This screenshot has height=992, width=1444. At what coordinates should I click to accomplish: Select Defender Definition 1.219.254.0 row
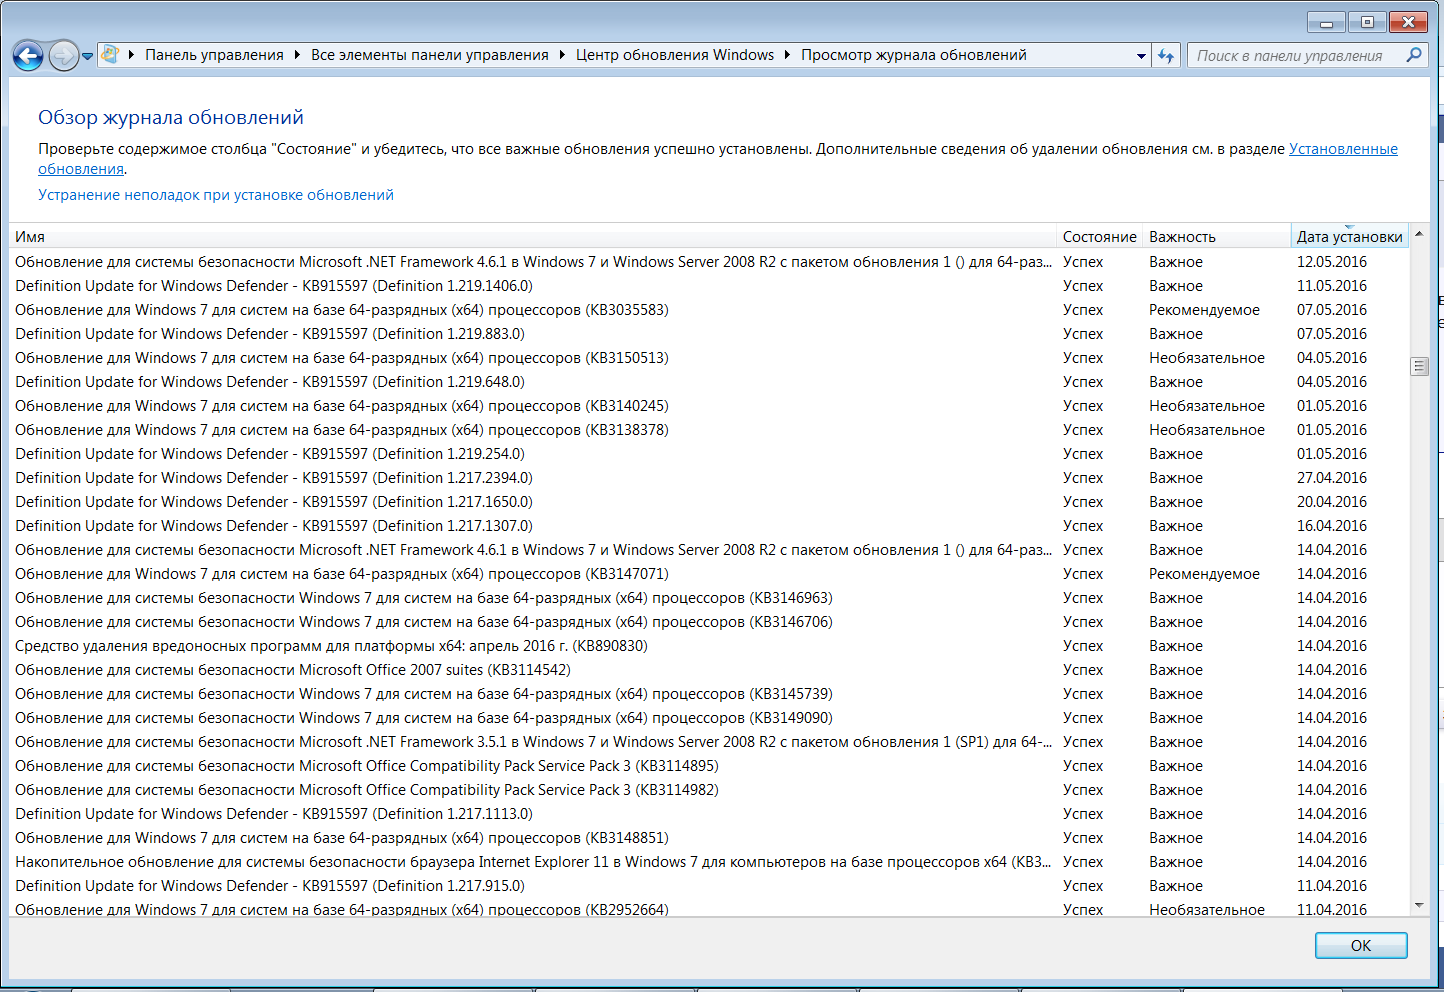click(x=709, y=454)
